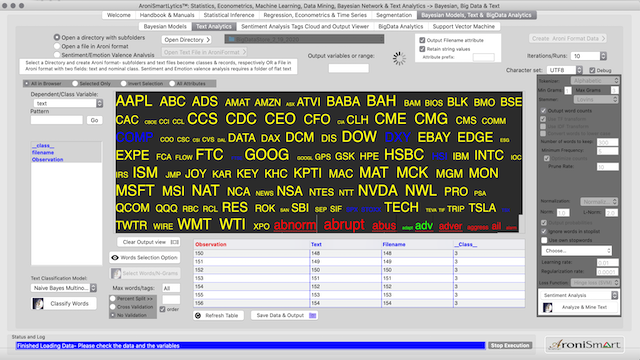Select the Selected Only radio button
Image resolution: width=640 pixels, height=360 pixels.
tap(75, 83)
